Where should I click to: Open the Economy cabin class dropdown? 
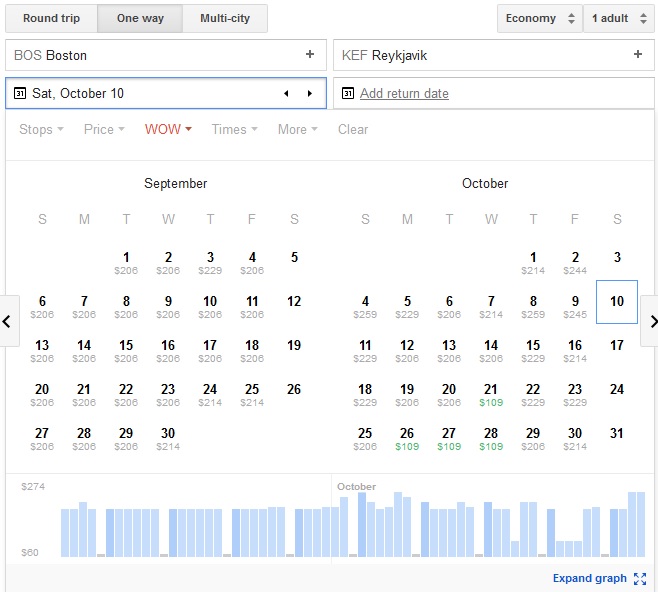(540, 19)
